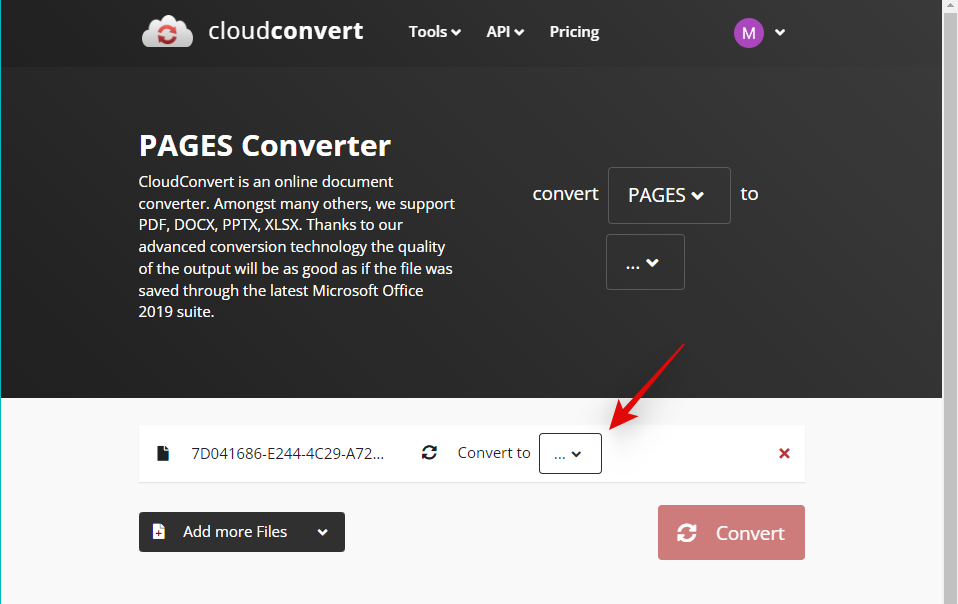Viewport: 958px width, 604px height.
Task: Open the purple M account avatar
Action: click(748, 32)
